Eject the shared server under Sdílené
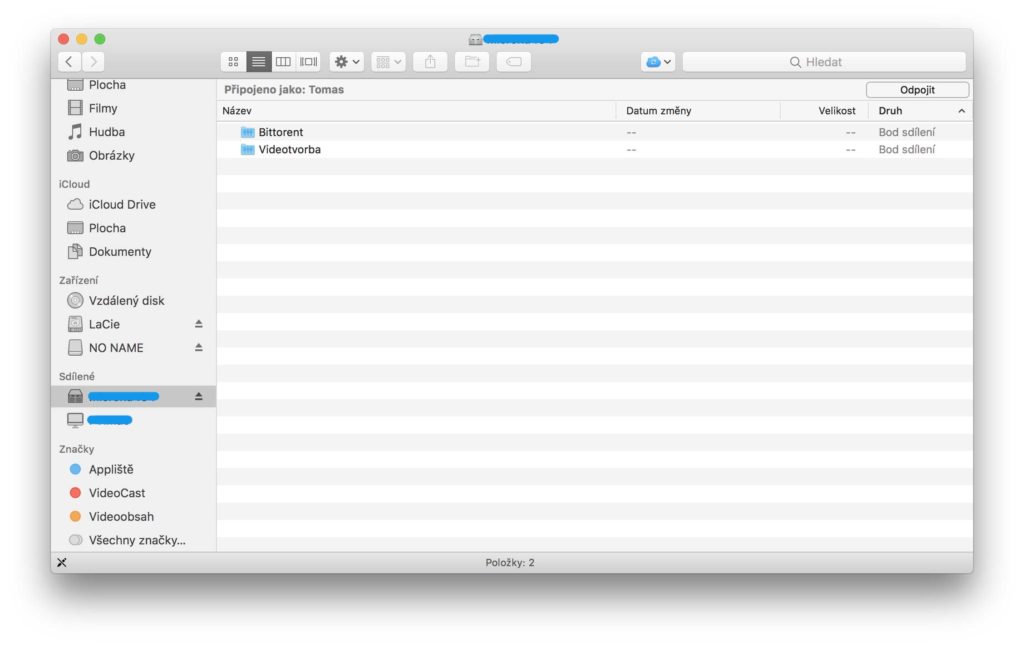Screen dimensions: 1024x646 (196, 395)
